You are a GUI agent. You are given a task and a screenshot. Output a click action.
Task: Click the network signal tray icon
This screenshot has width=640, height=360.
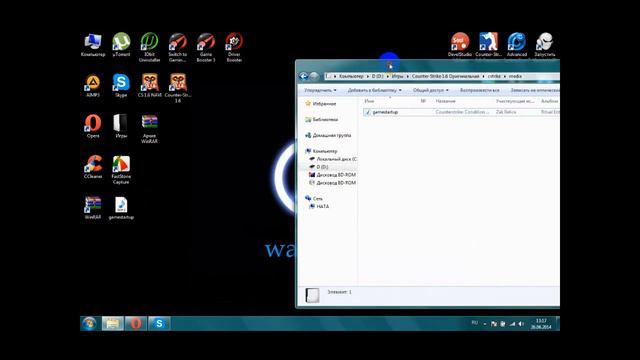tap(512, 324)
